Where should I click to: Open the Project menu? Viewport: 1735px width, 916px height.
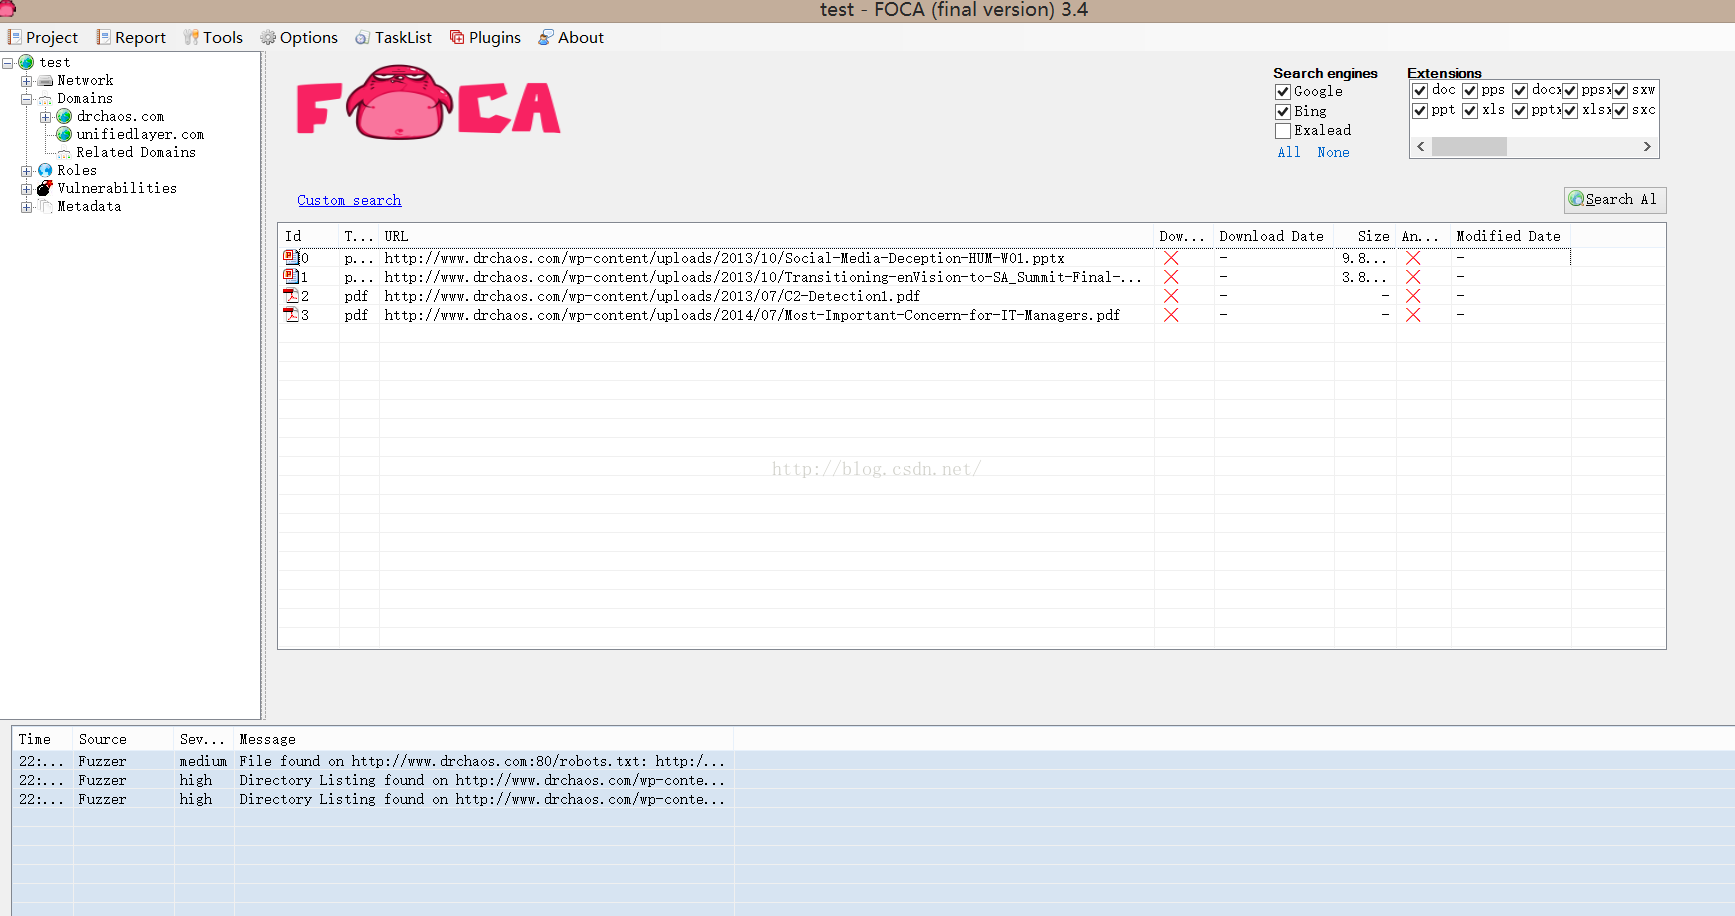43,37
